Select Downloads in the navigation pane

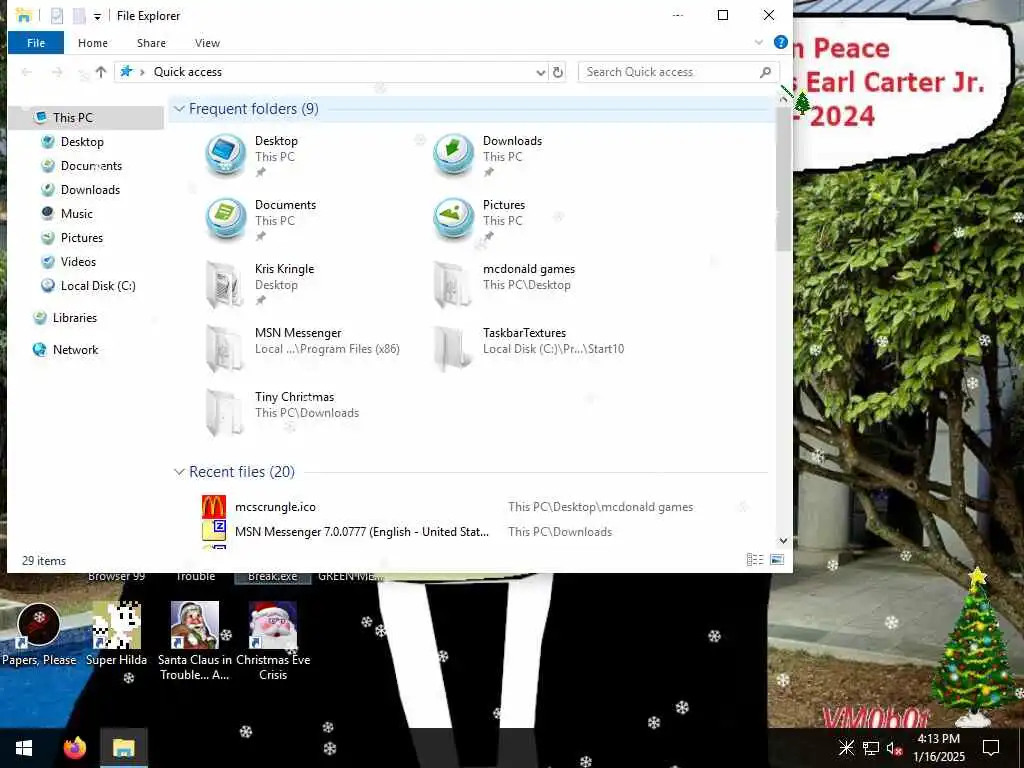pos(90,190)
